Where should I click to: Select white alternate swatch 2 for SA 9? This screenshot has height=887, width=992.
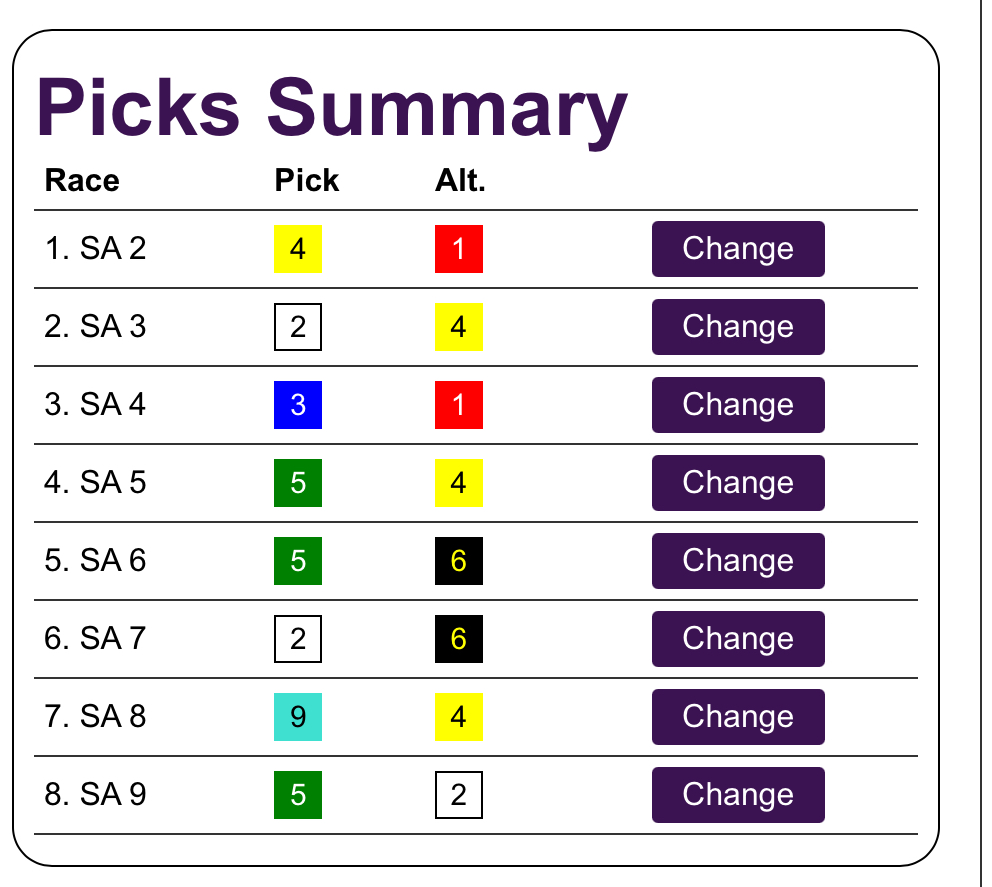459,795
